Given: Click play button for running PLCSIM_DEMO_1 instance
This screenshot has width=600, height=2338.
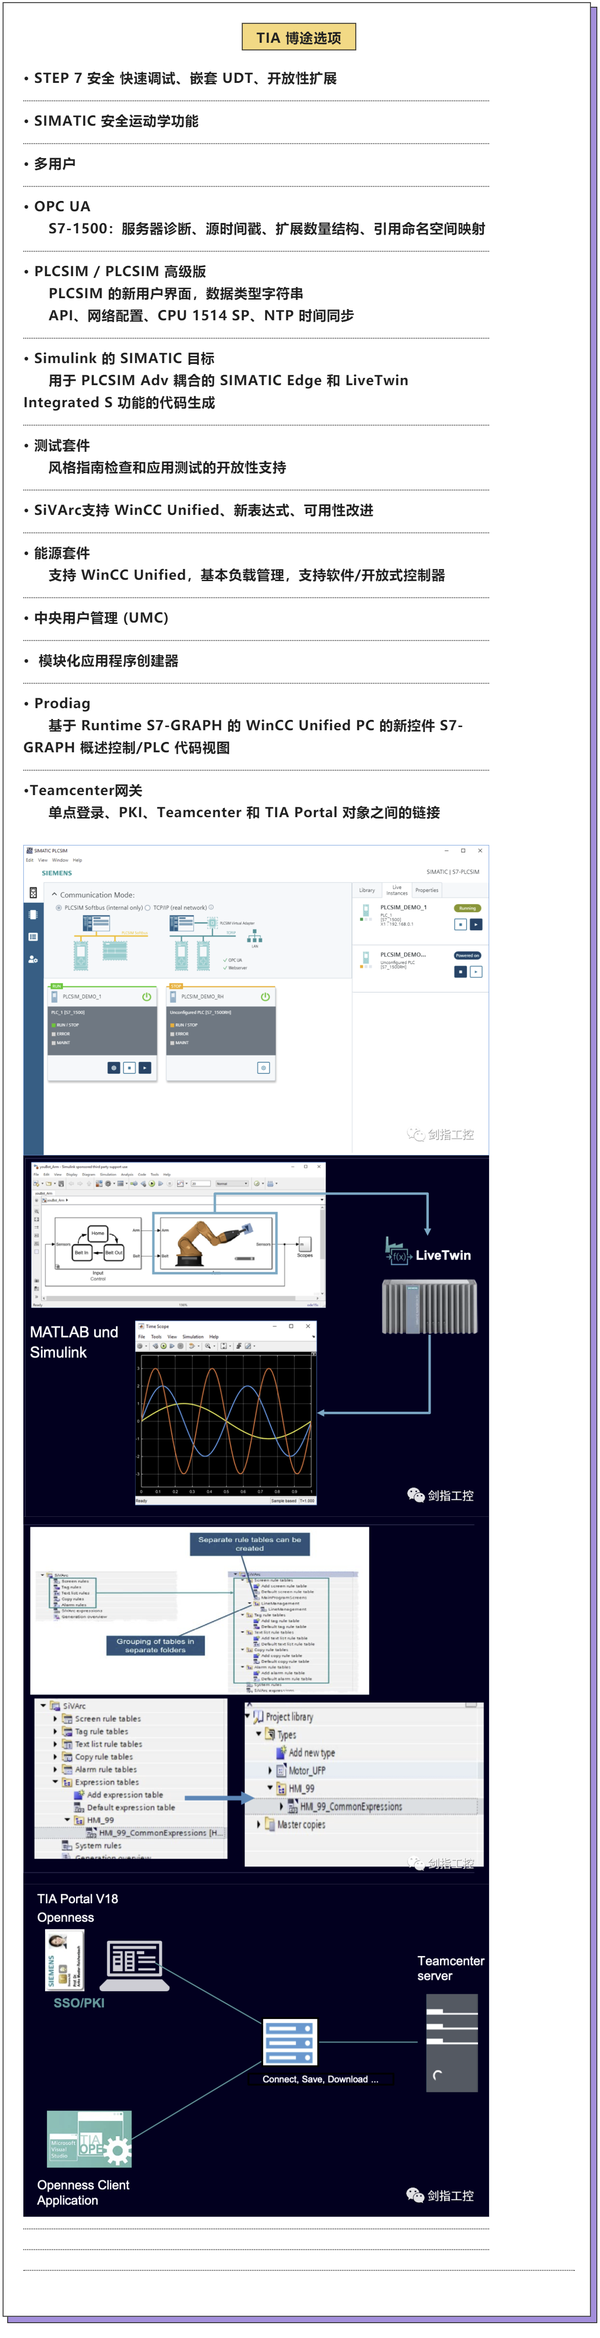Looking at the screenshot, I should click(x=476, y=924).
